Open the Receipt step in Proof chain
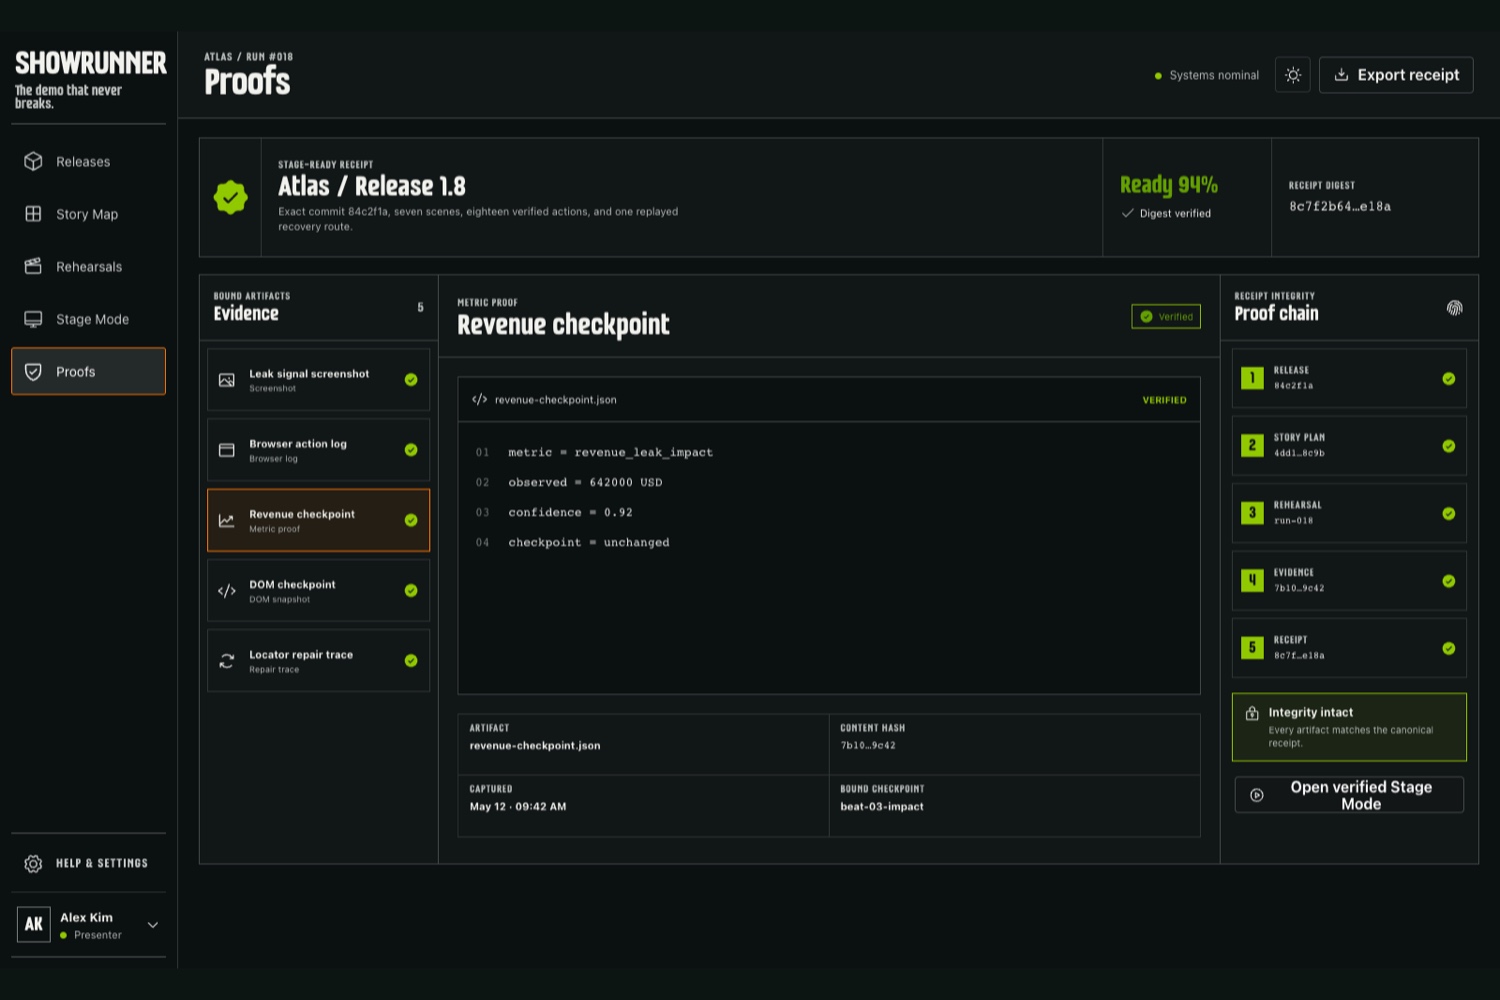The height and width of the screenshot is (1000, 1500). pyautogui.click(x=1349, y=648)
